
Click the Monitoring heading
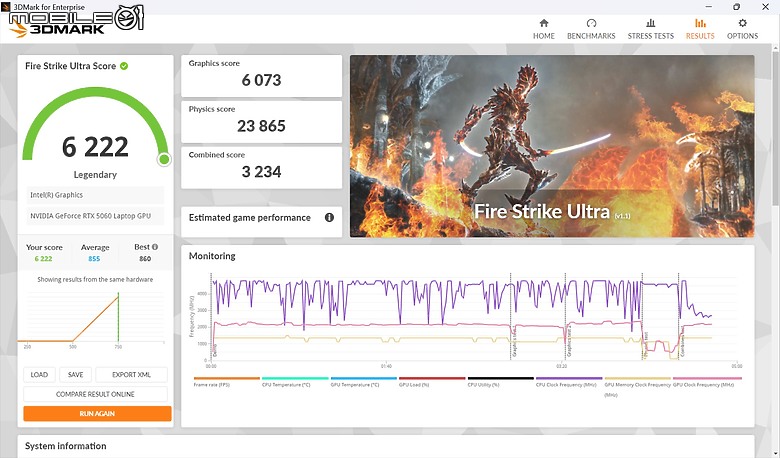coord(212,256)
